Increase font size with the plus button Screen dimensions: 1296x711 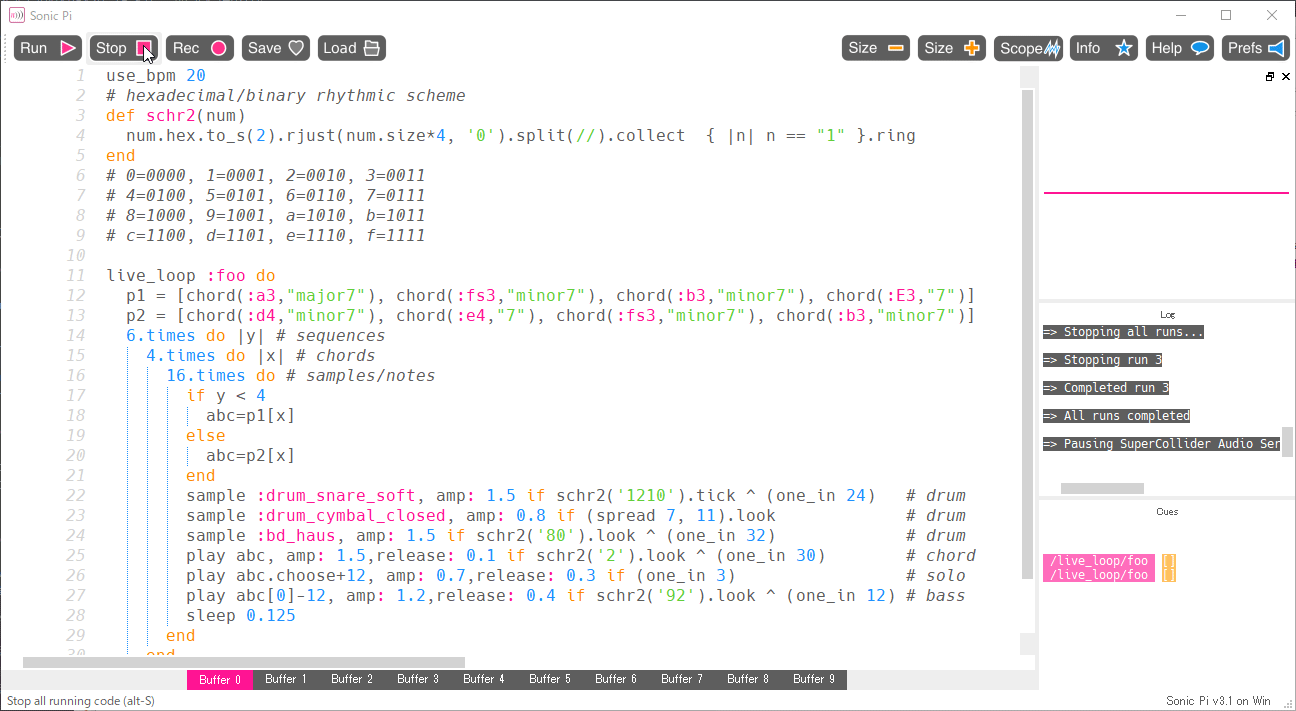point(951,48)
